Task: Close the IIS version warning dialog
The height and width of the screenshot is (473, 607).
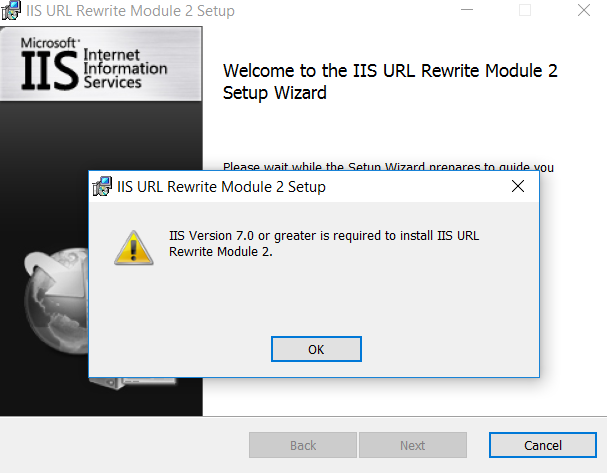Action: point(518,186)
